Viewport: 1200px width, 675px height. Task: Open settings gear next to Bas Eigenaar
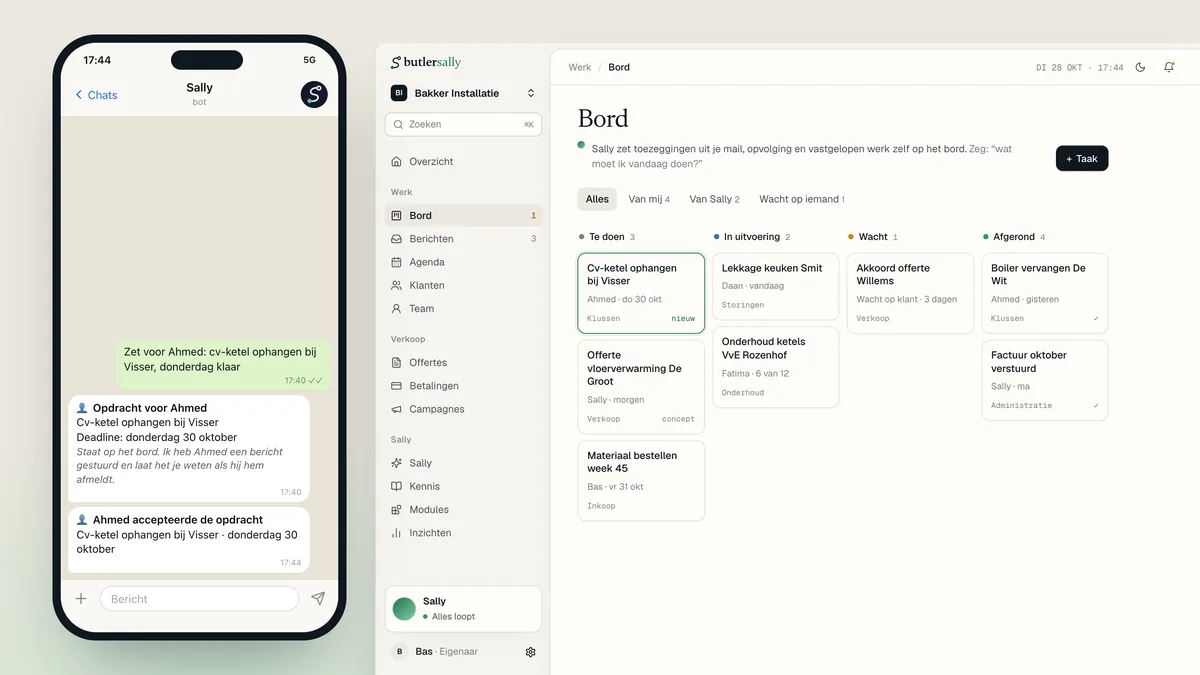click(531, 652)
